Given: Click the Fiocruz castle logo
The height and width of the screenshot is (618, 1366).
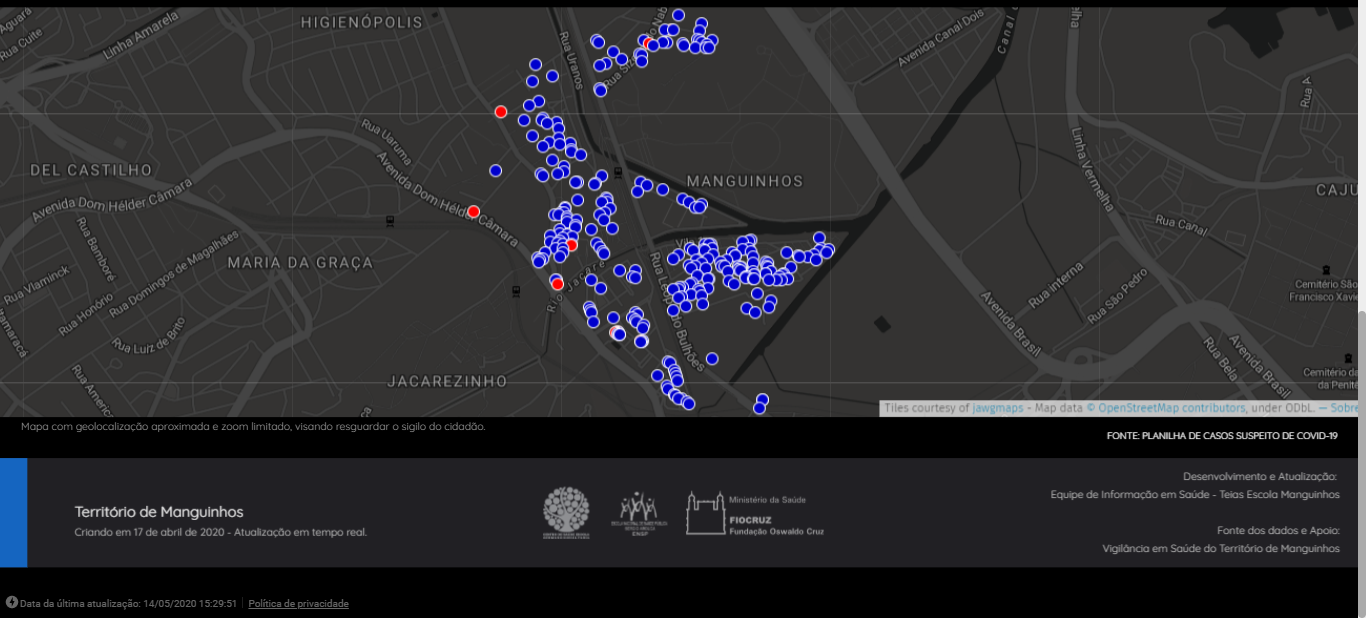Looking at the screenshot, I should click(x=704, y=513).
